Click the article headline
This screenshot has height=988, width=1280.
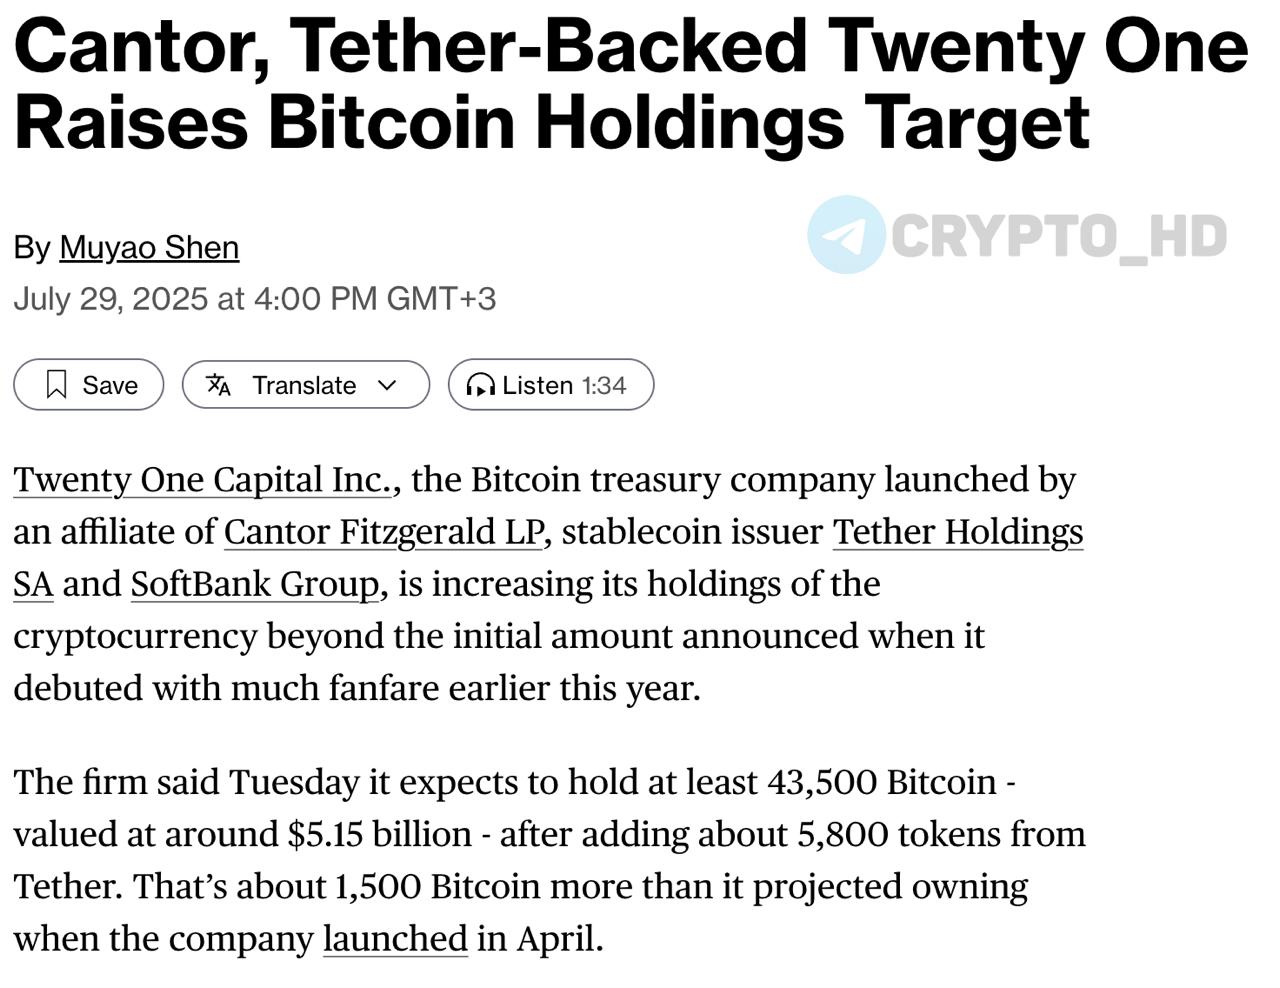(631, 84)
